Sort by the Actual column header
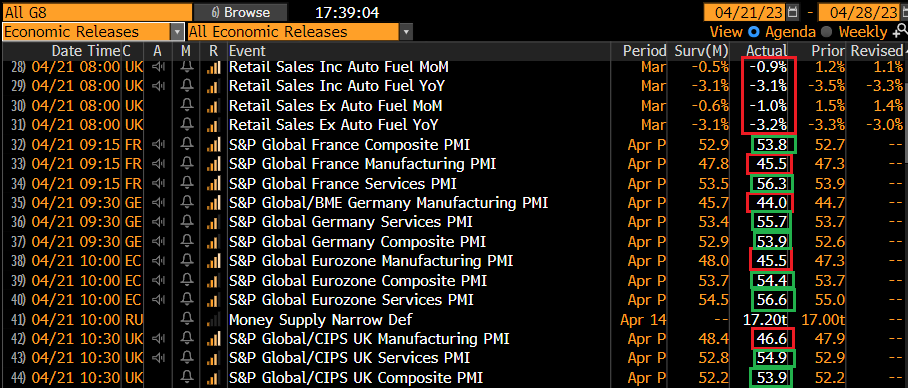Screen dimensions: 908x388 pos(767,51)
